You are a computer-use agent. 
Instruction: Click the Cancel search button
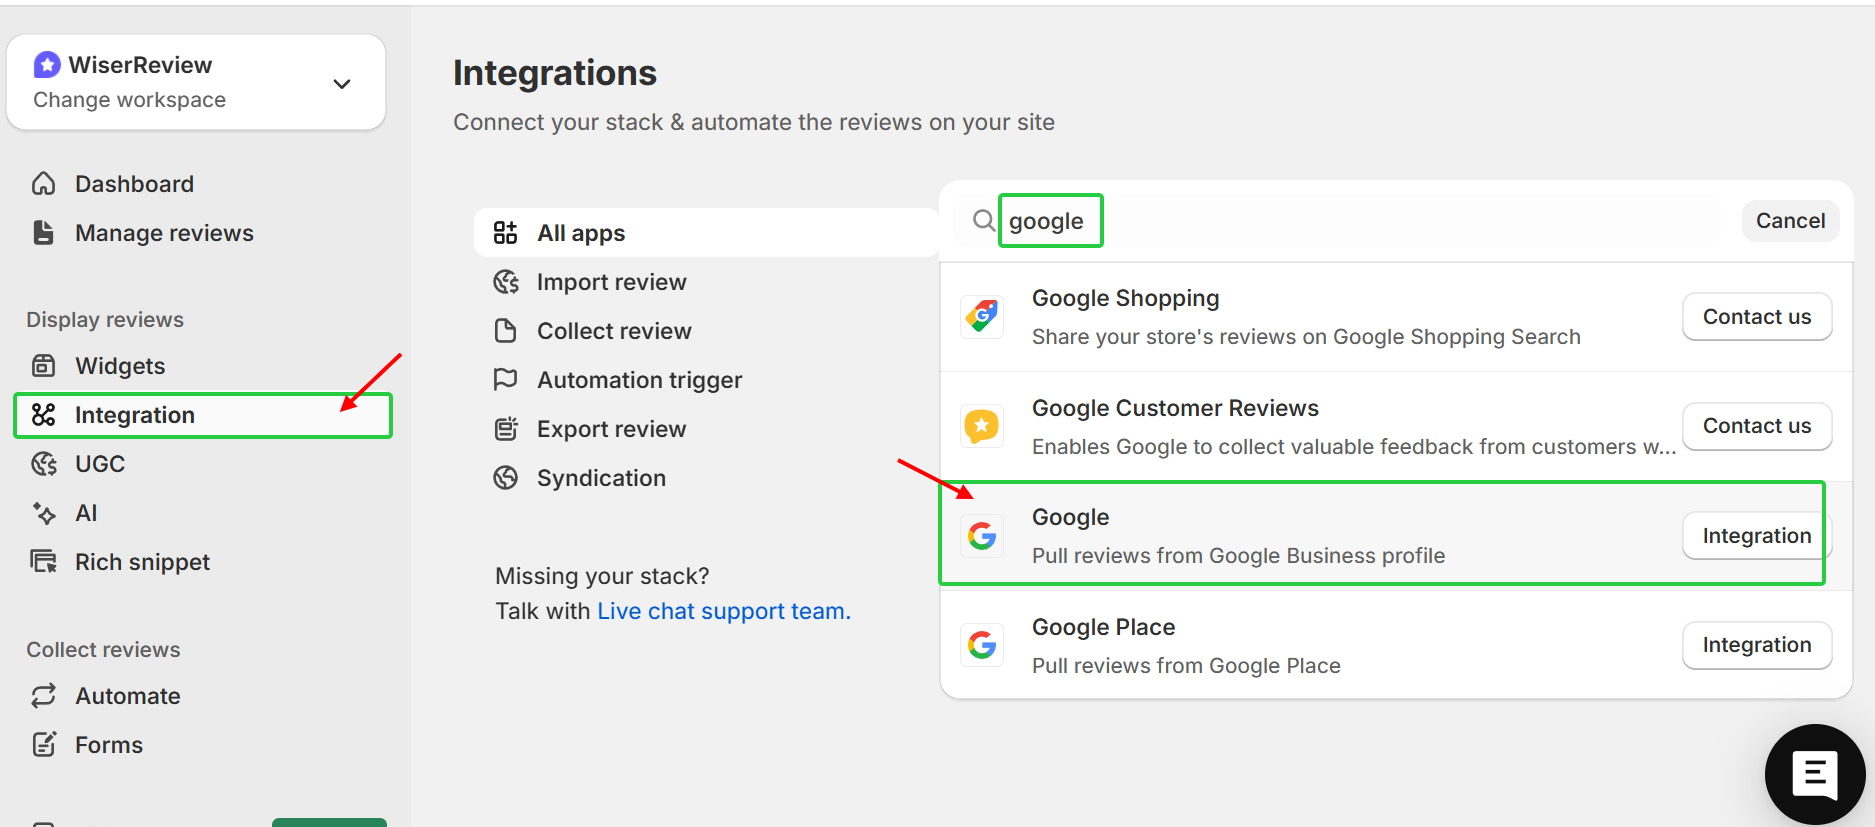pos(1790,220)
